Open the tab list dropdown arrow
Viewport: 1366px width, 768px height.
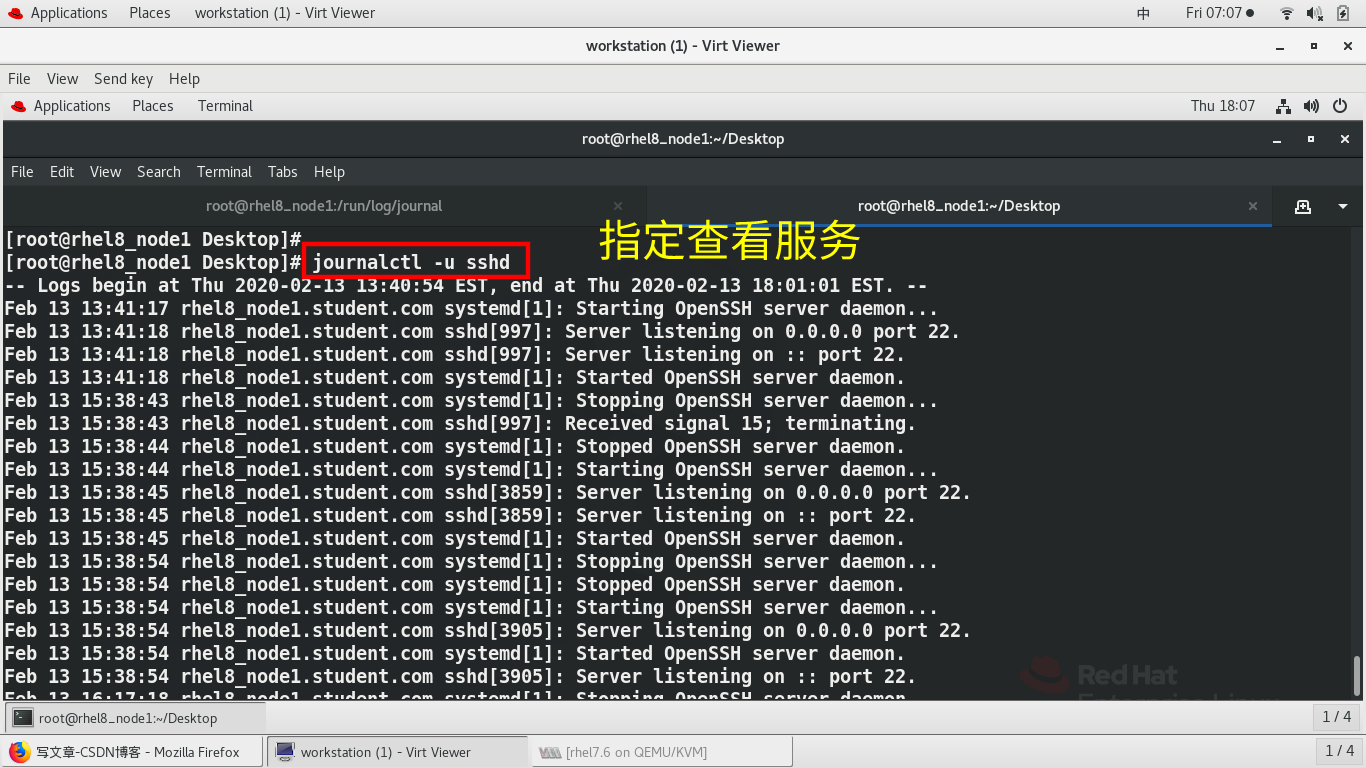[x=1343, y=207]
